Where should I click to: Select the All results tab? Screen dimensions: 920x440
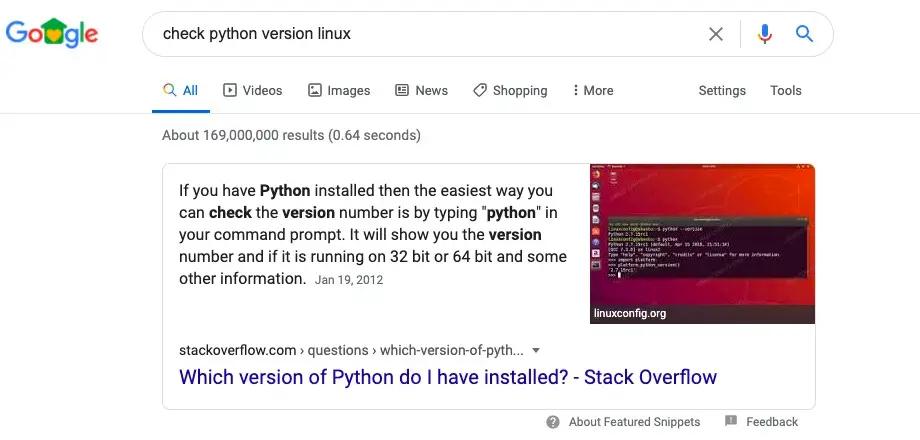pyautogui.click(x=181, y=90)
